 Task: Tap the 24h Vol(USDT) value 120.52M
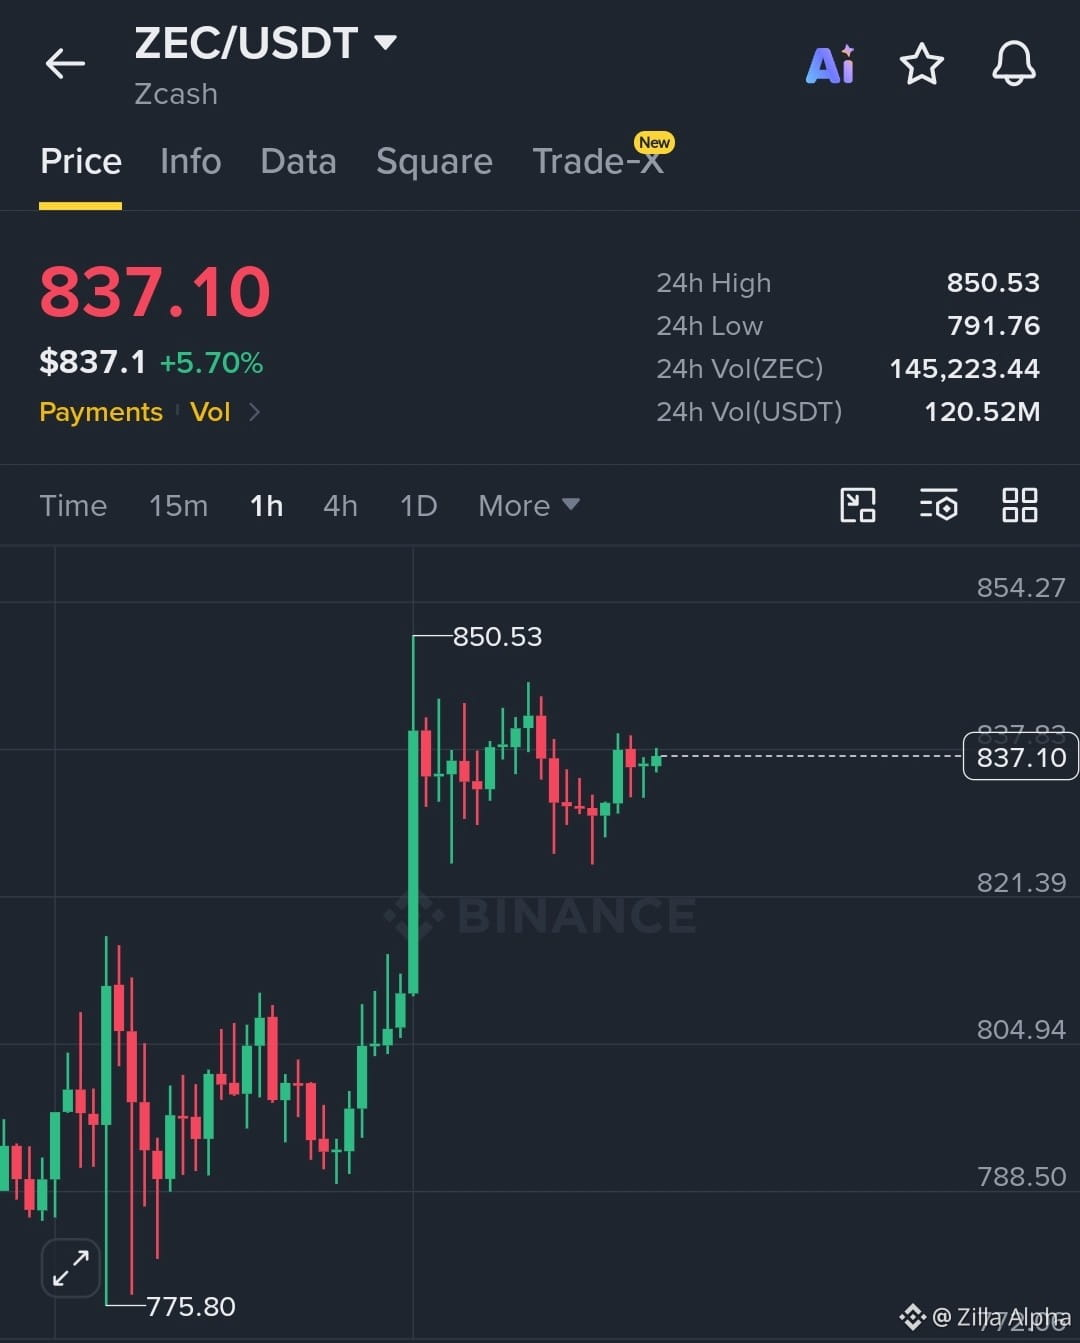coord(982,412)
